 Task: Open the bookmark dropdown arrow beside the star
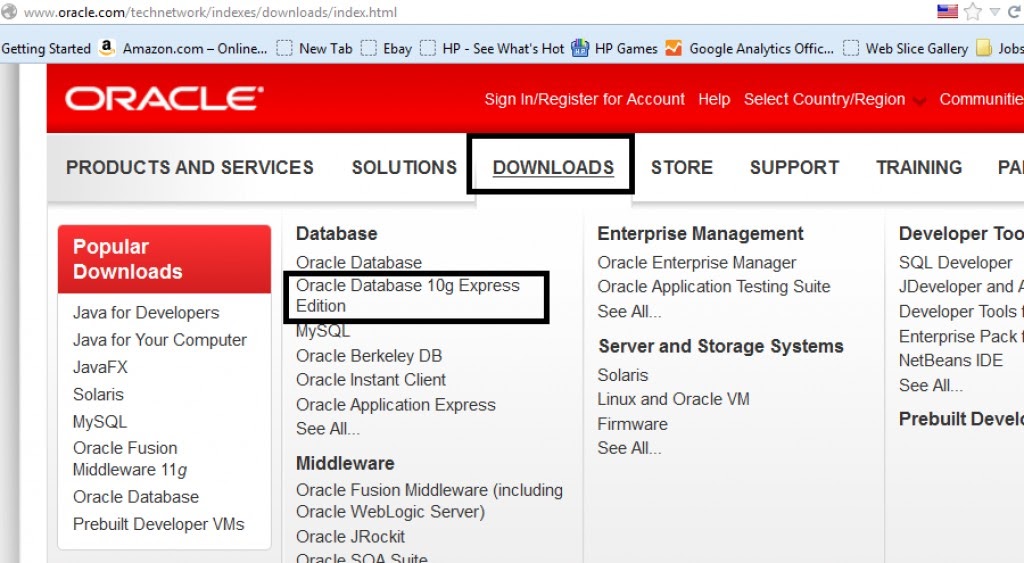pyautogui.click(x=995, y=12)
